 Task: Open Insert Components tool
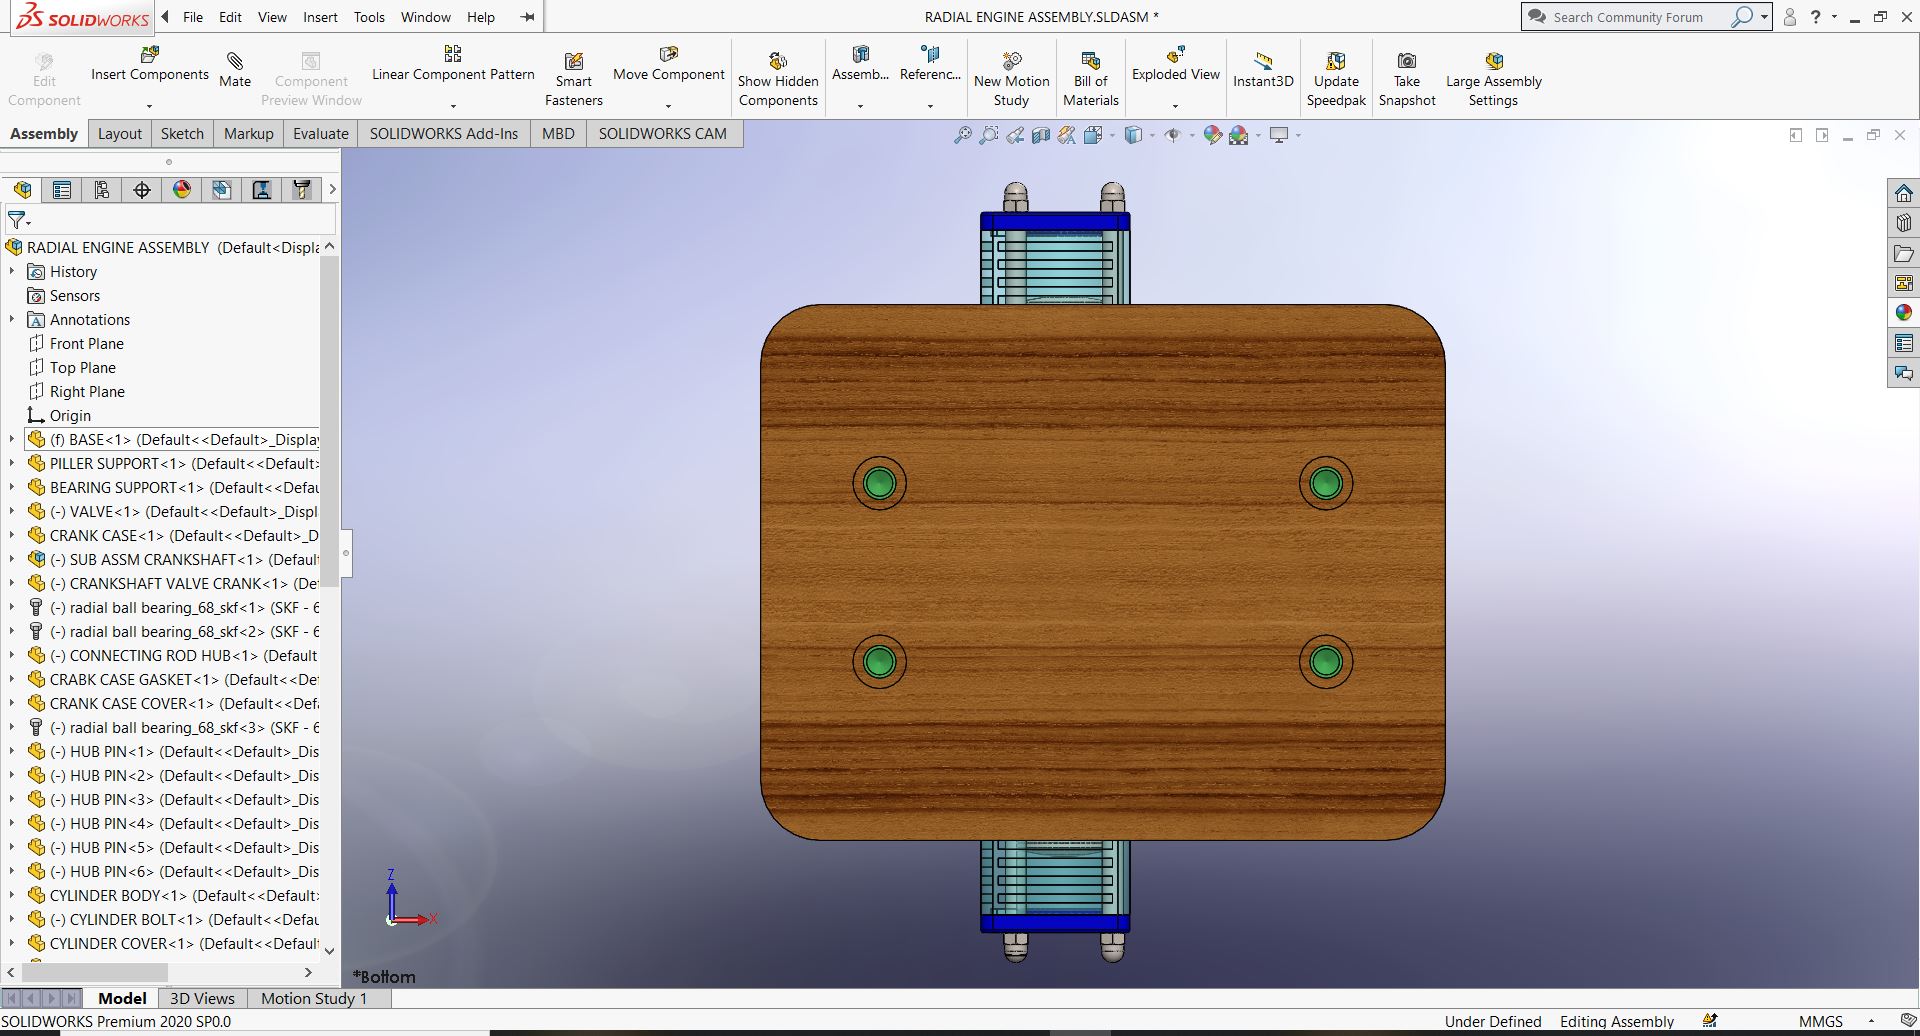[x=150, y=54]
